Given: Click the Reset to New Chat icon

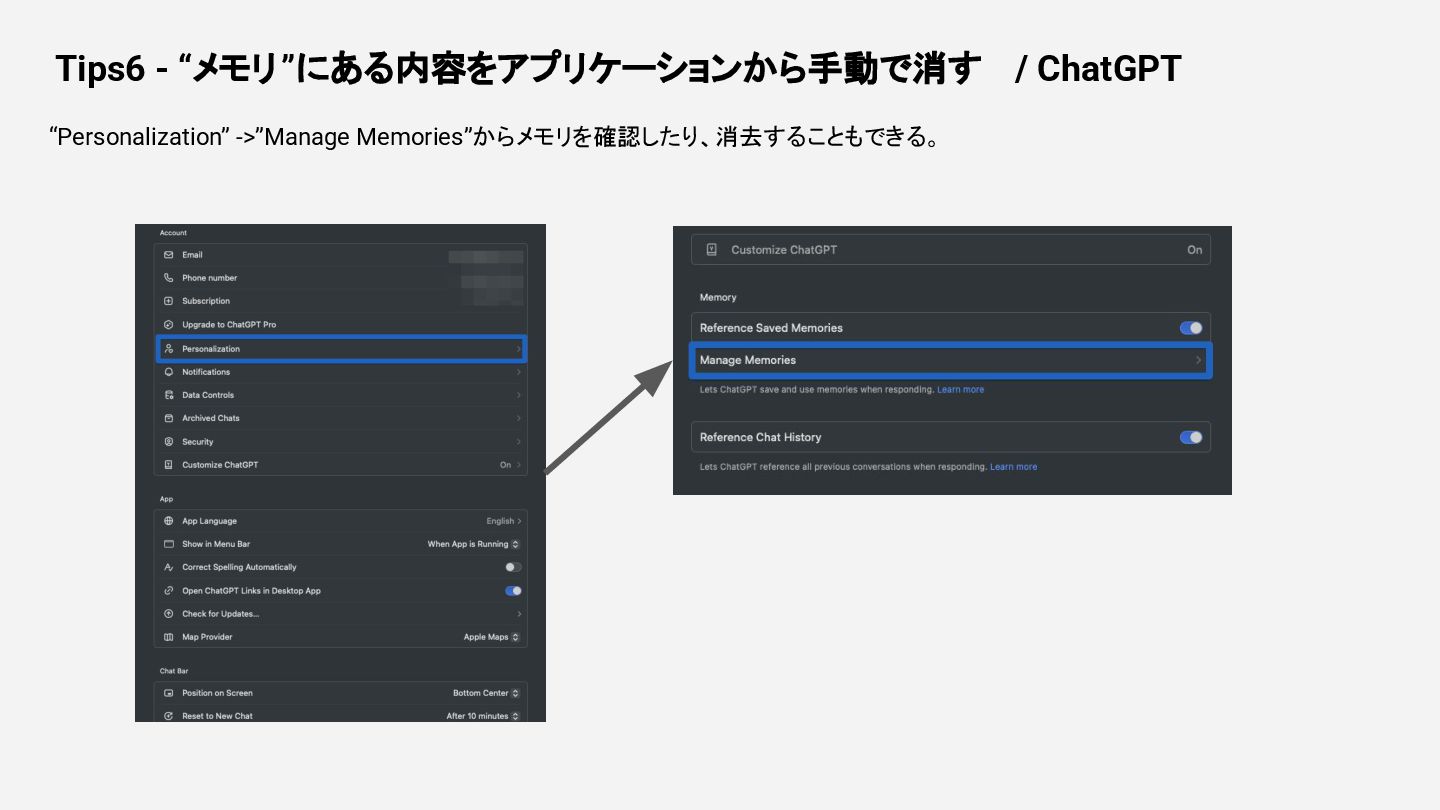Looking at the screenshot, I should coord(169,716).
